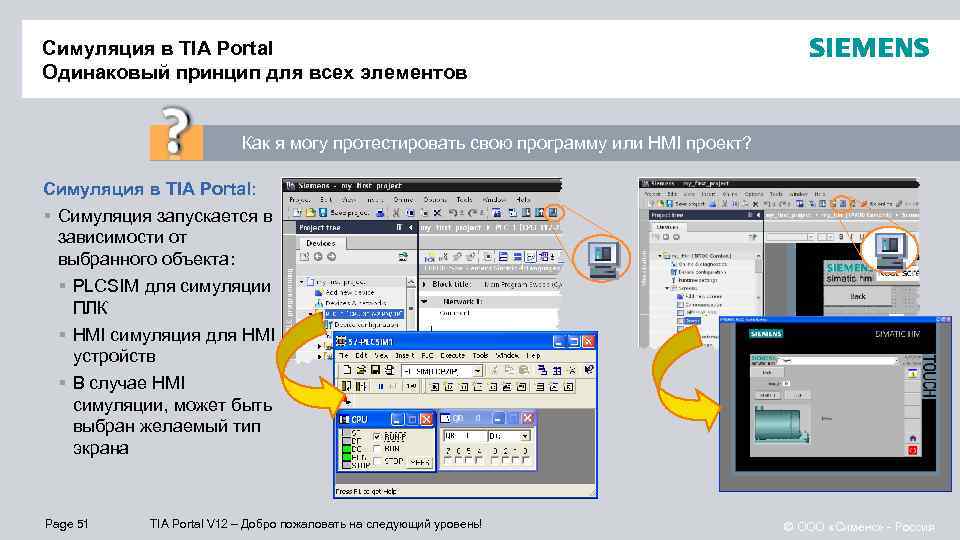Click Start simulation icon in left TIA toolbar

pyautogui.click(x=553, y=212)
